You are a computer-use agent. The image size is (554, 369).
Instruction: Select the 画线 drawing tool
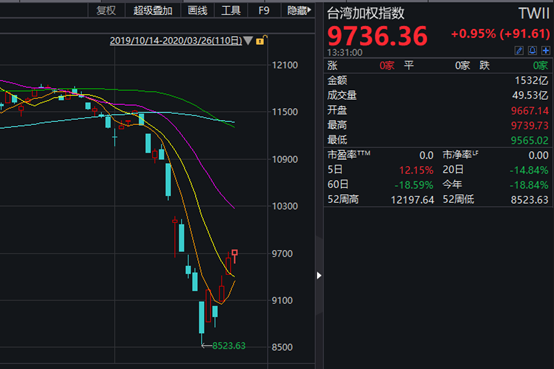(197, 11)
